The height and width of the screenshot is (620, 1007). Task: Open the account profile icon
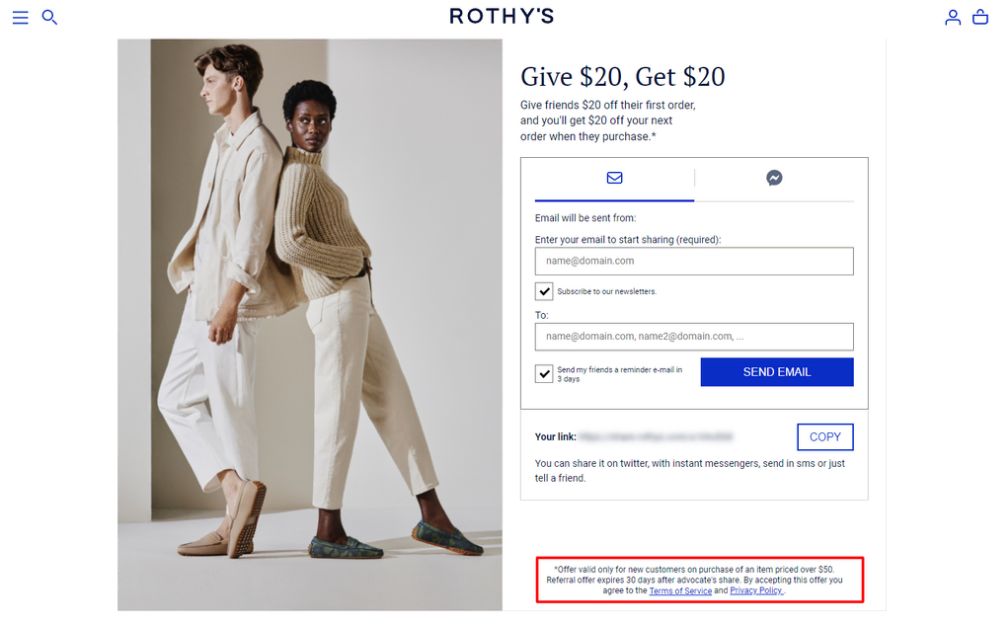953,17
